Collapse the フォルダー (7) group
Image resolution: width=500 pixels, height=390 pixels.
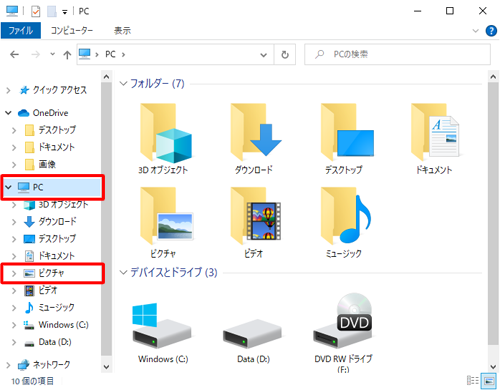point(123,83)
